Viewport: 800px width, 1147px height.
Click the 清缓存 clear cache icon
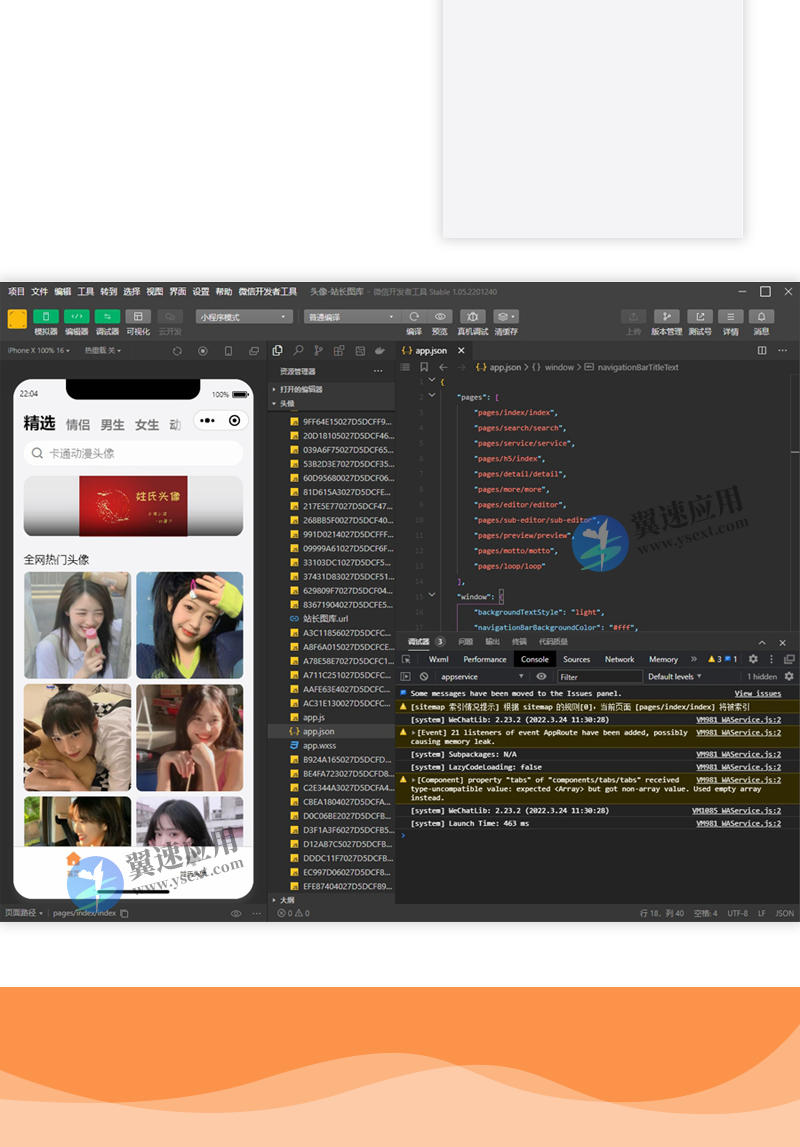pos(506,317)
